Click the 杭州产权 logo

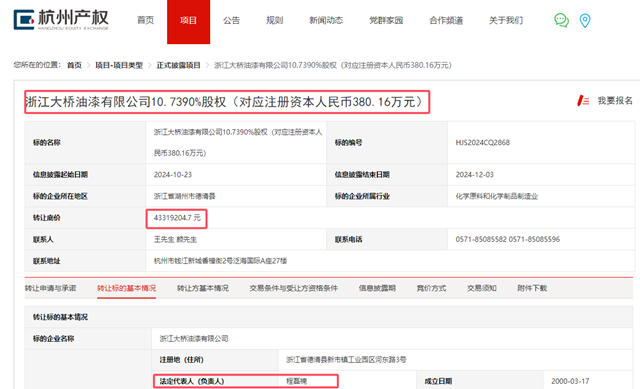[61, 20]
